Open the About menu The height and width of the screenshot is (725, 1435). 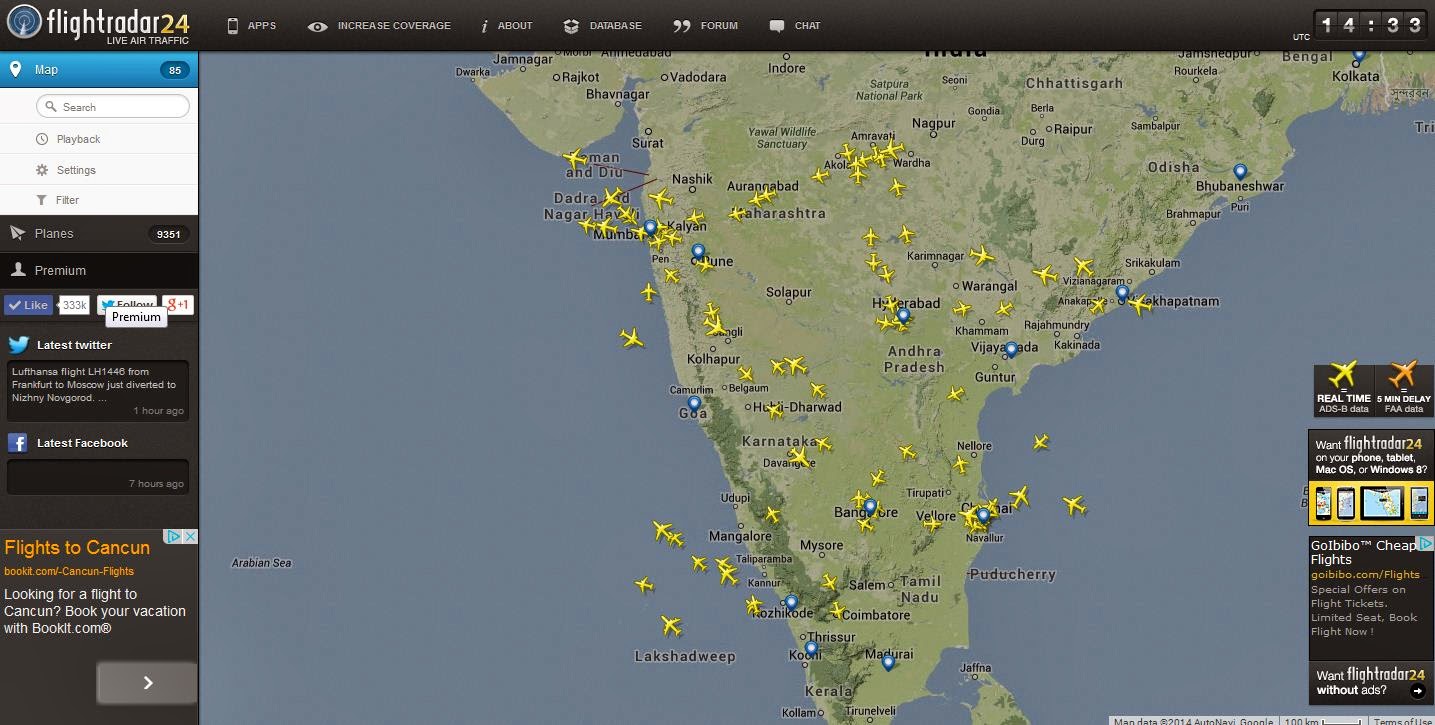(x=507, y=26)
